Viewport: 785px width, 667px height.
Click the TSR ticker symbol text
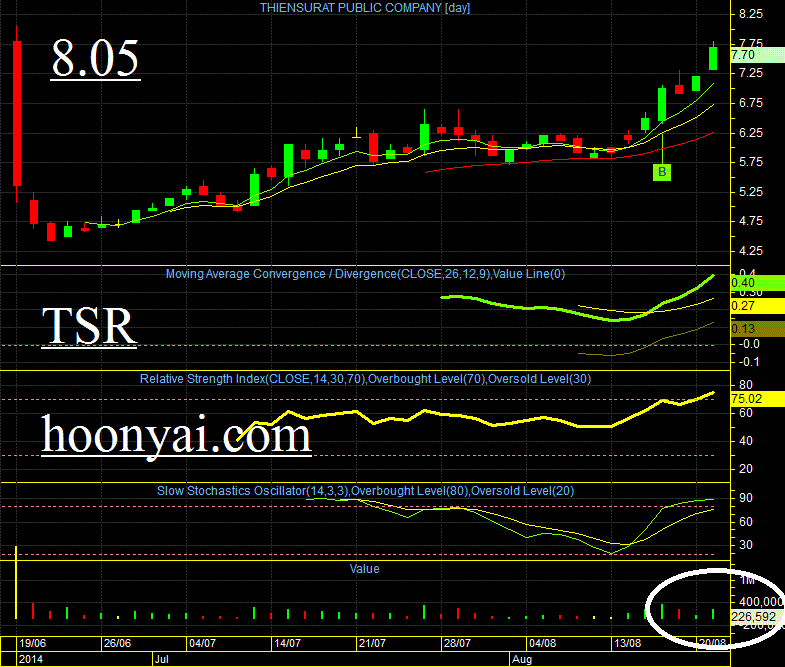click(89, 326)
